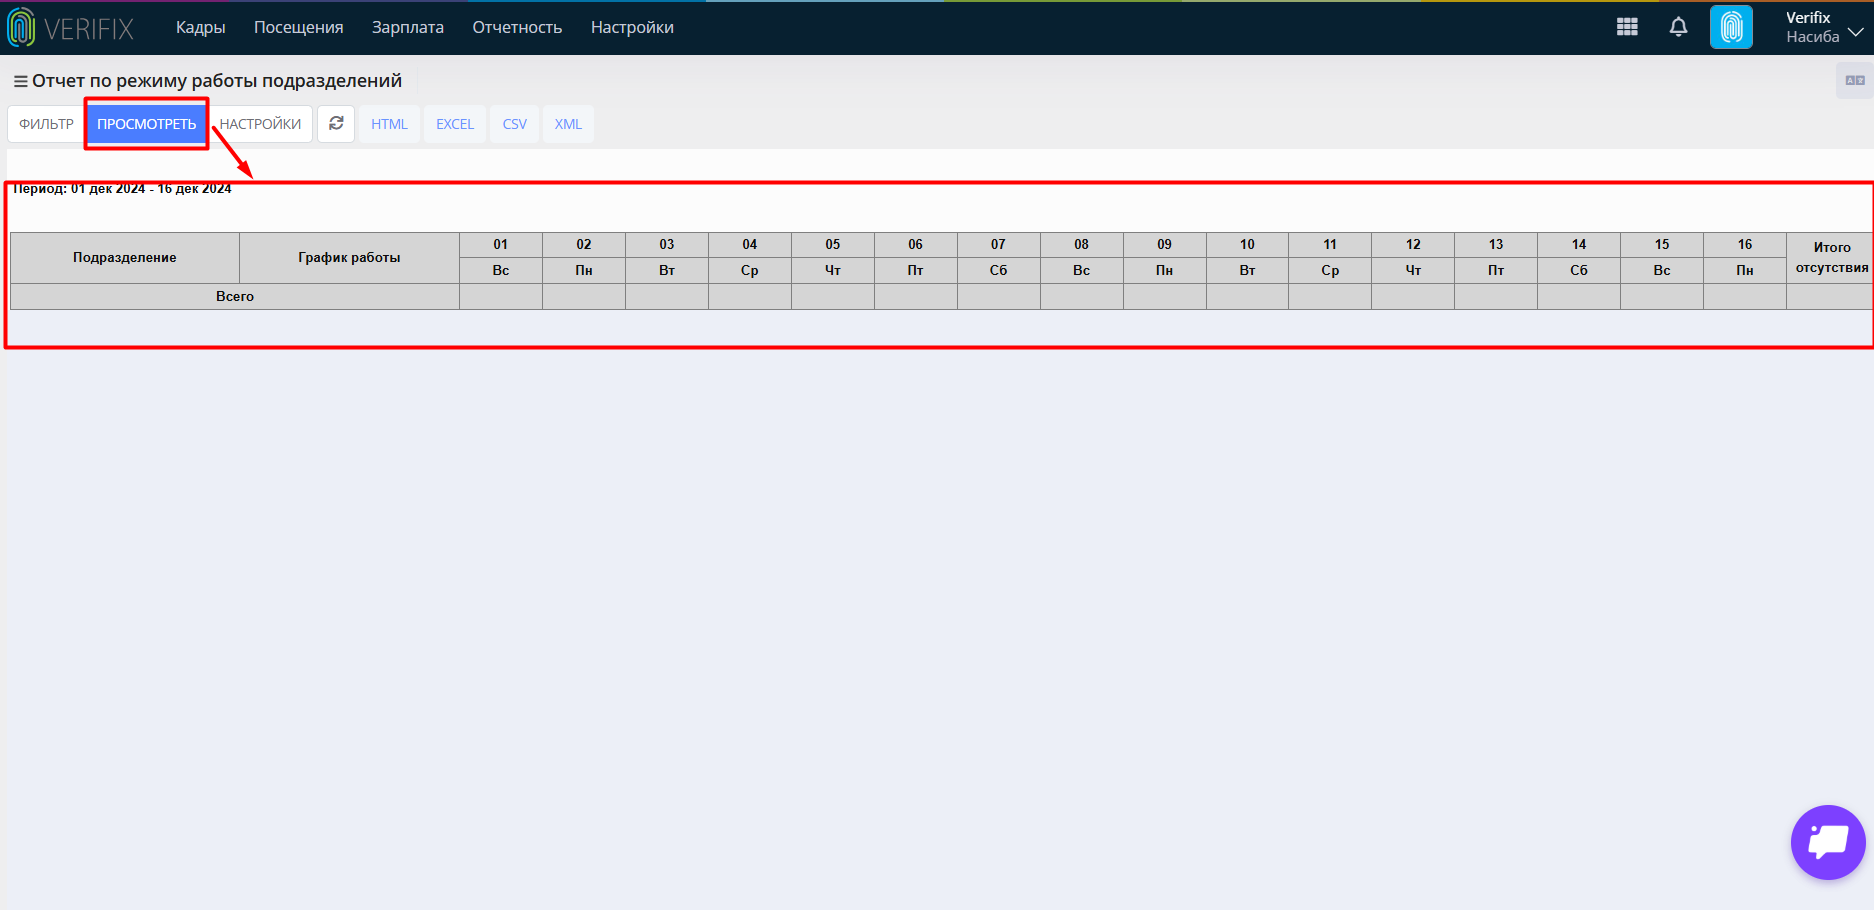Click the Всего total row label
Image resolution: width=1874 pixels, height=910 pixels.
[x=235, y=297]
